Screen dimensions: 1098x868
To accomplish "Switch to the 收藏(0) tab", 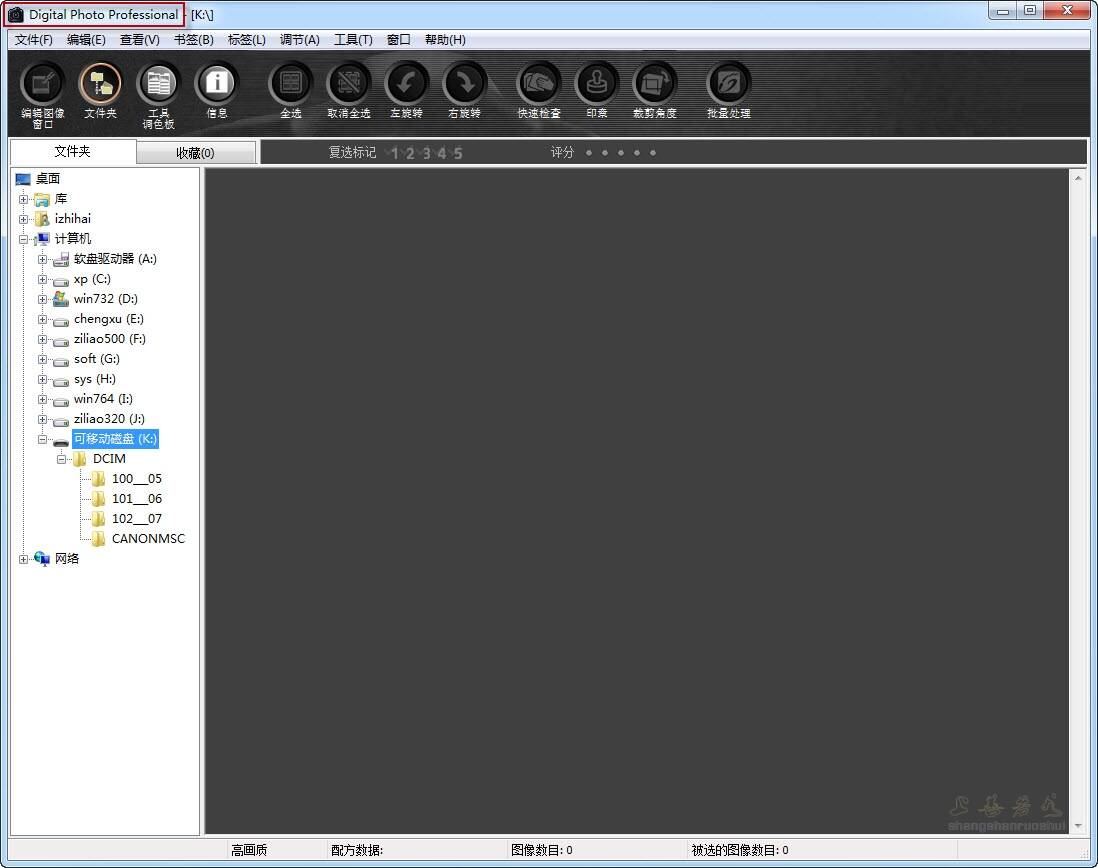I will [195, 153].
